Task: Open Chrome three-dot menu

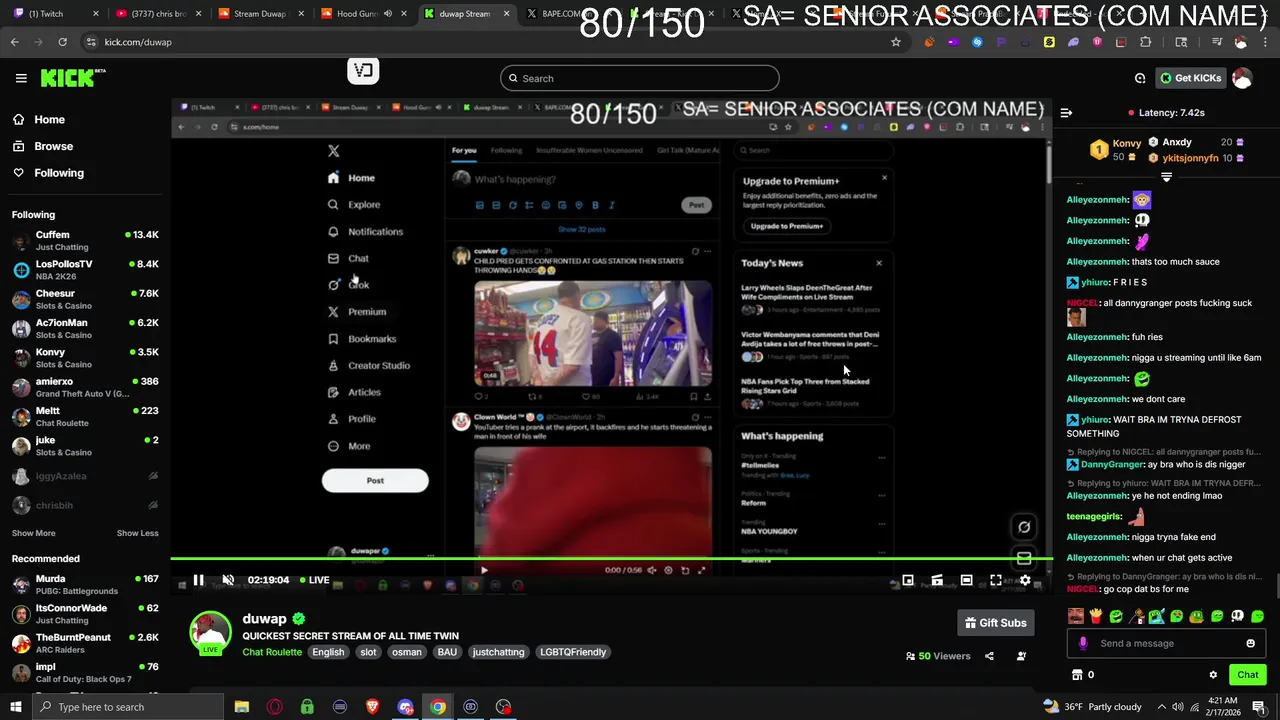Action: coord(1264,42)
